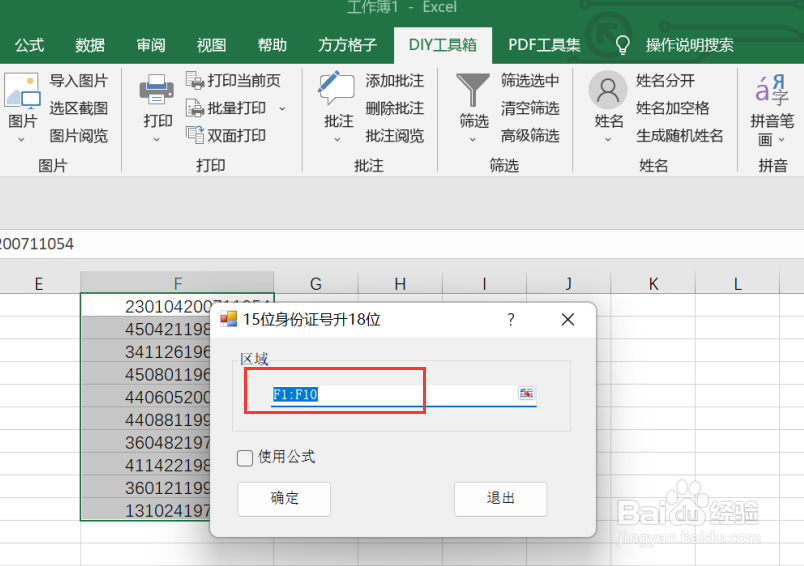Click the 批注 comment pencil icon
Image resolution: width=804 pixels, height=566 pixels.
(336, 88)
